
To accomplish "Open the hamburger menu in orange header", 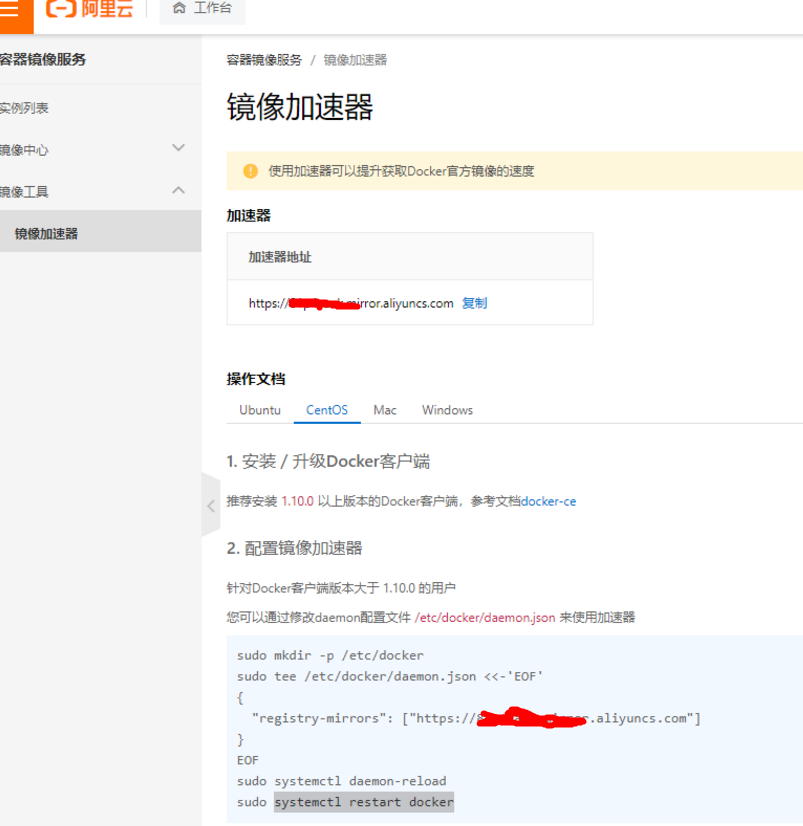I will pos(9,8).
